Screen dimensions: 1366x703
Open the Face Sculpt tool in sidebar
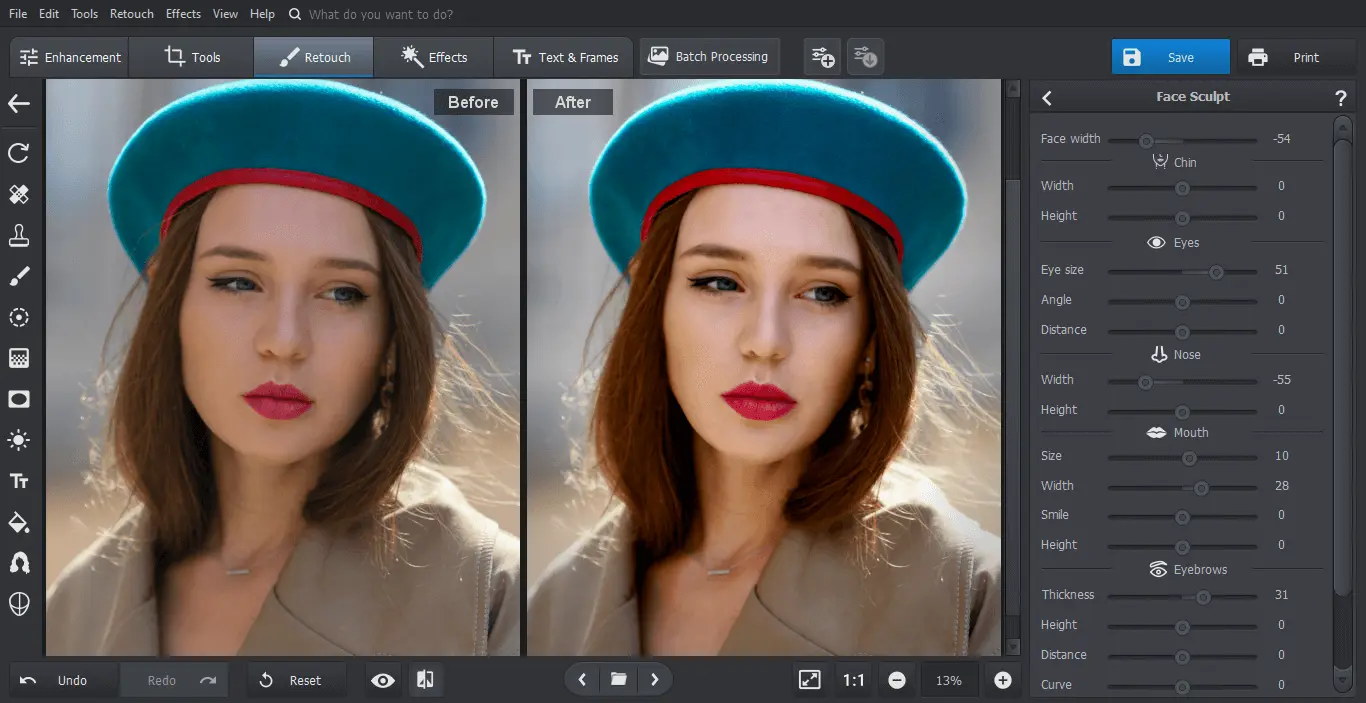(19, 604)
